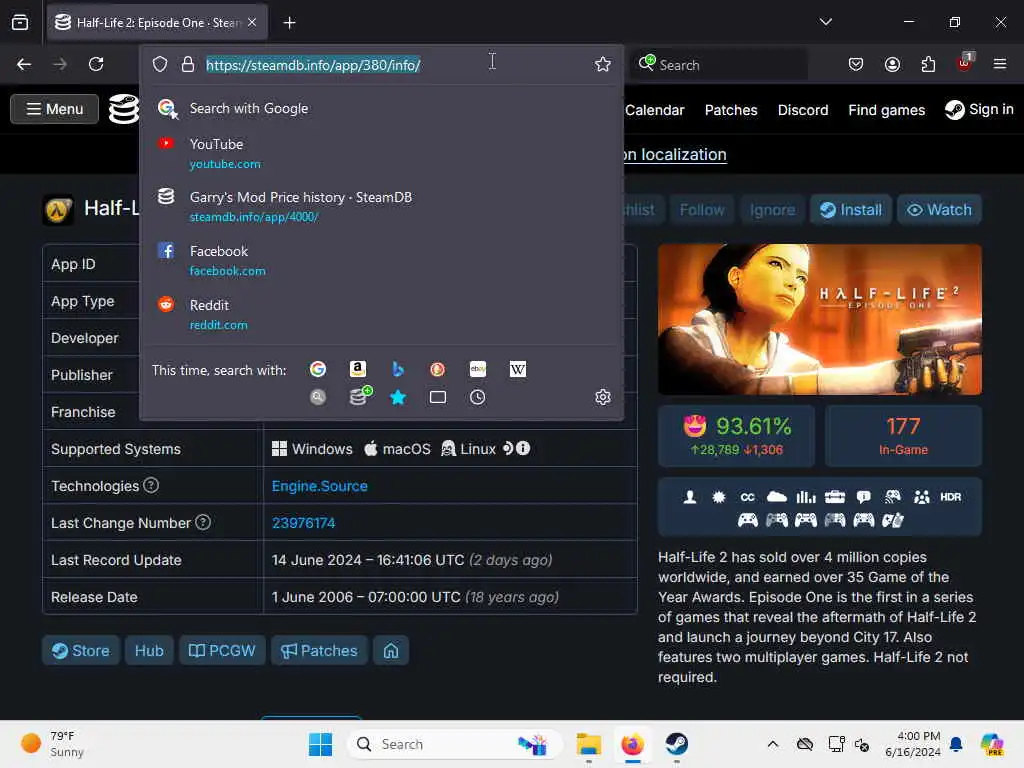Open File Explorer from taskbar
The width and height of the screenshot is (1024, 768).
click(588, 744)
